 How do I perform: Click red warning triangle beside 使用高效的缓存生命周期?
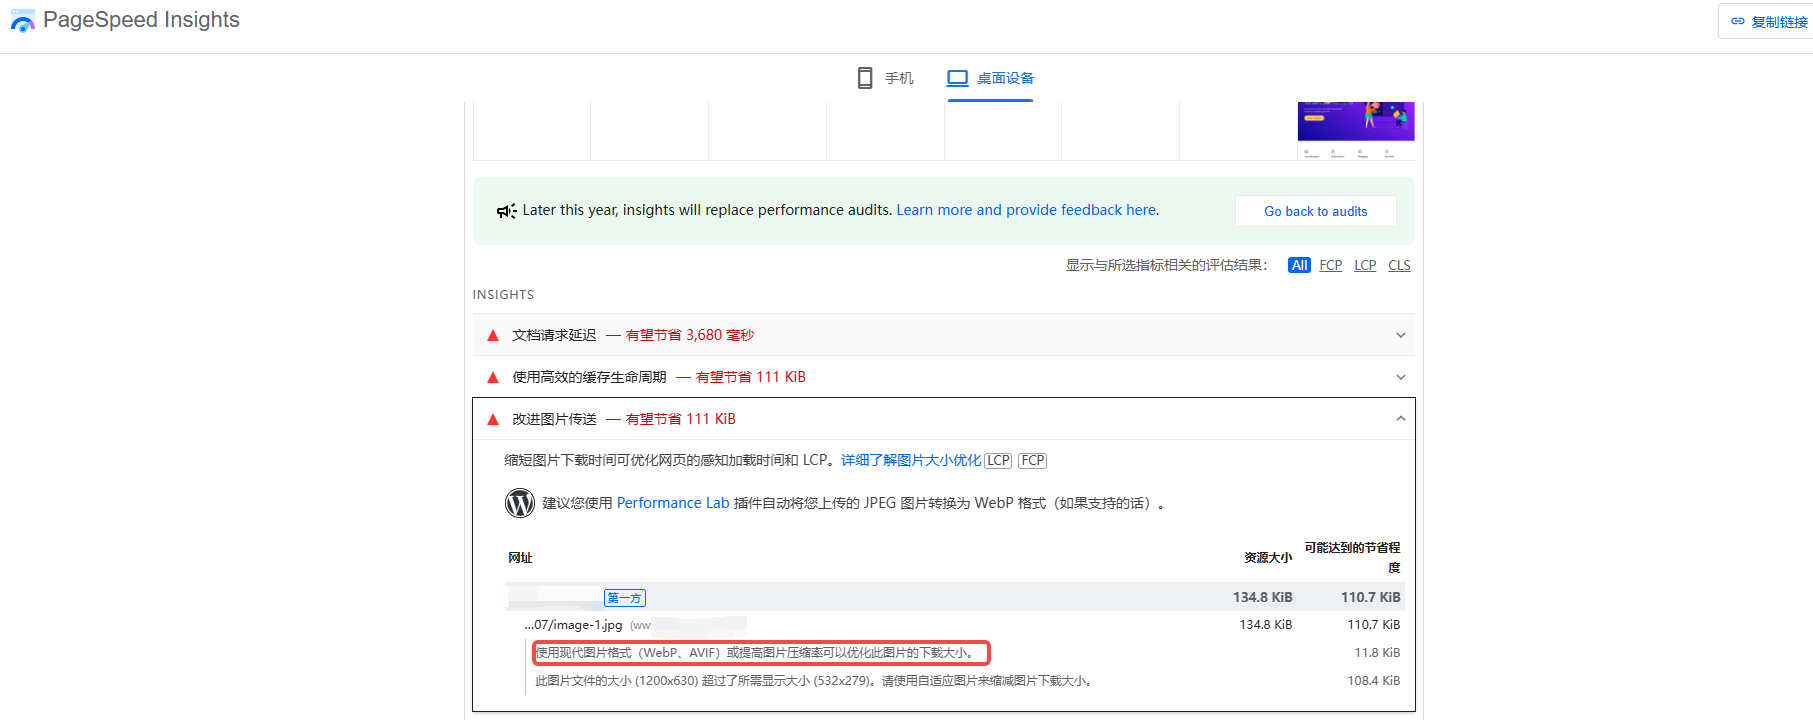coord(492,378)
